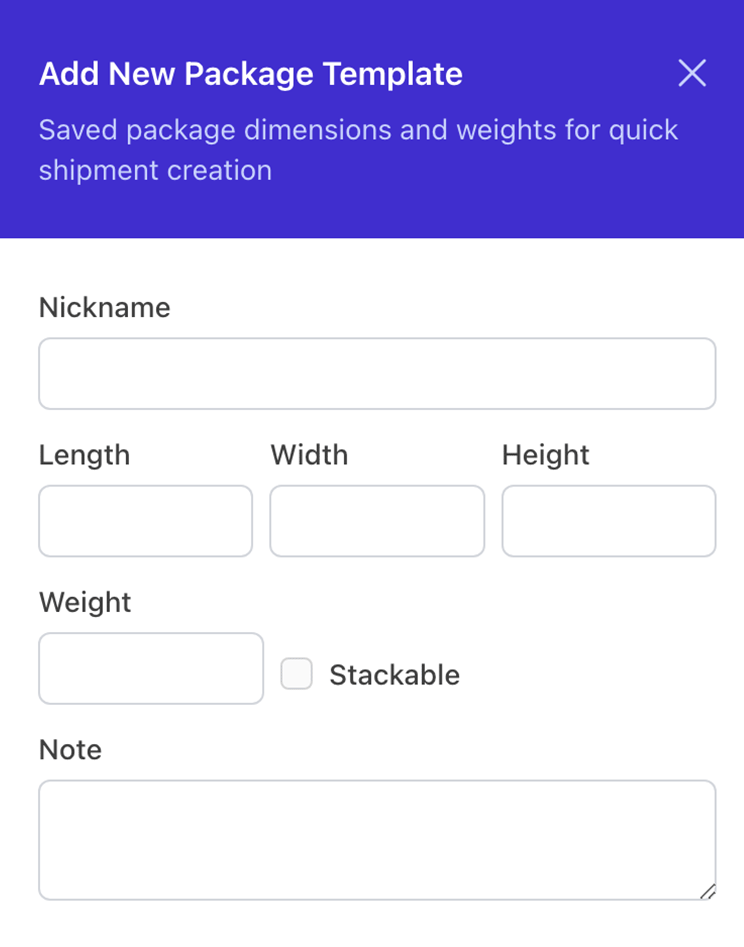This screenshot has height=947, width=744.
Task: Click the Note label
Action: coord(70,750)
